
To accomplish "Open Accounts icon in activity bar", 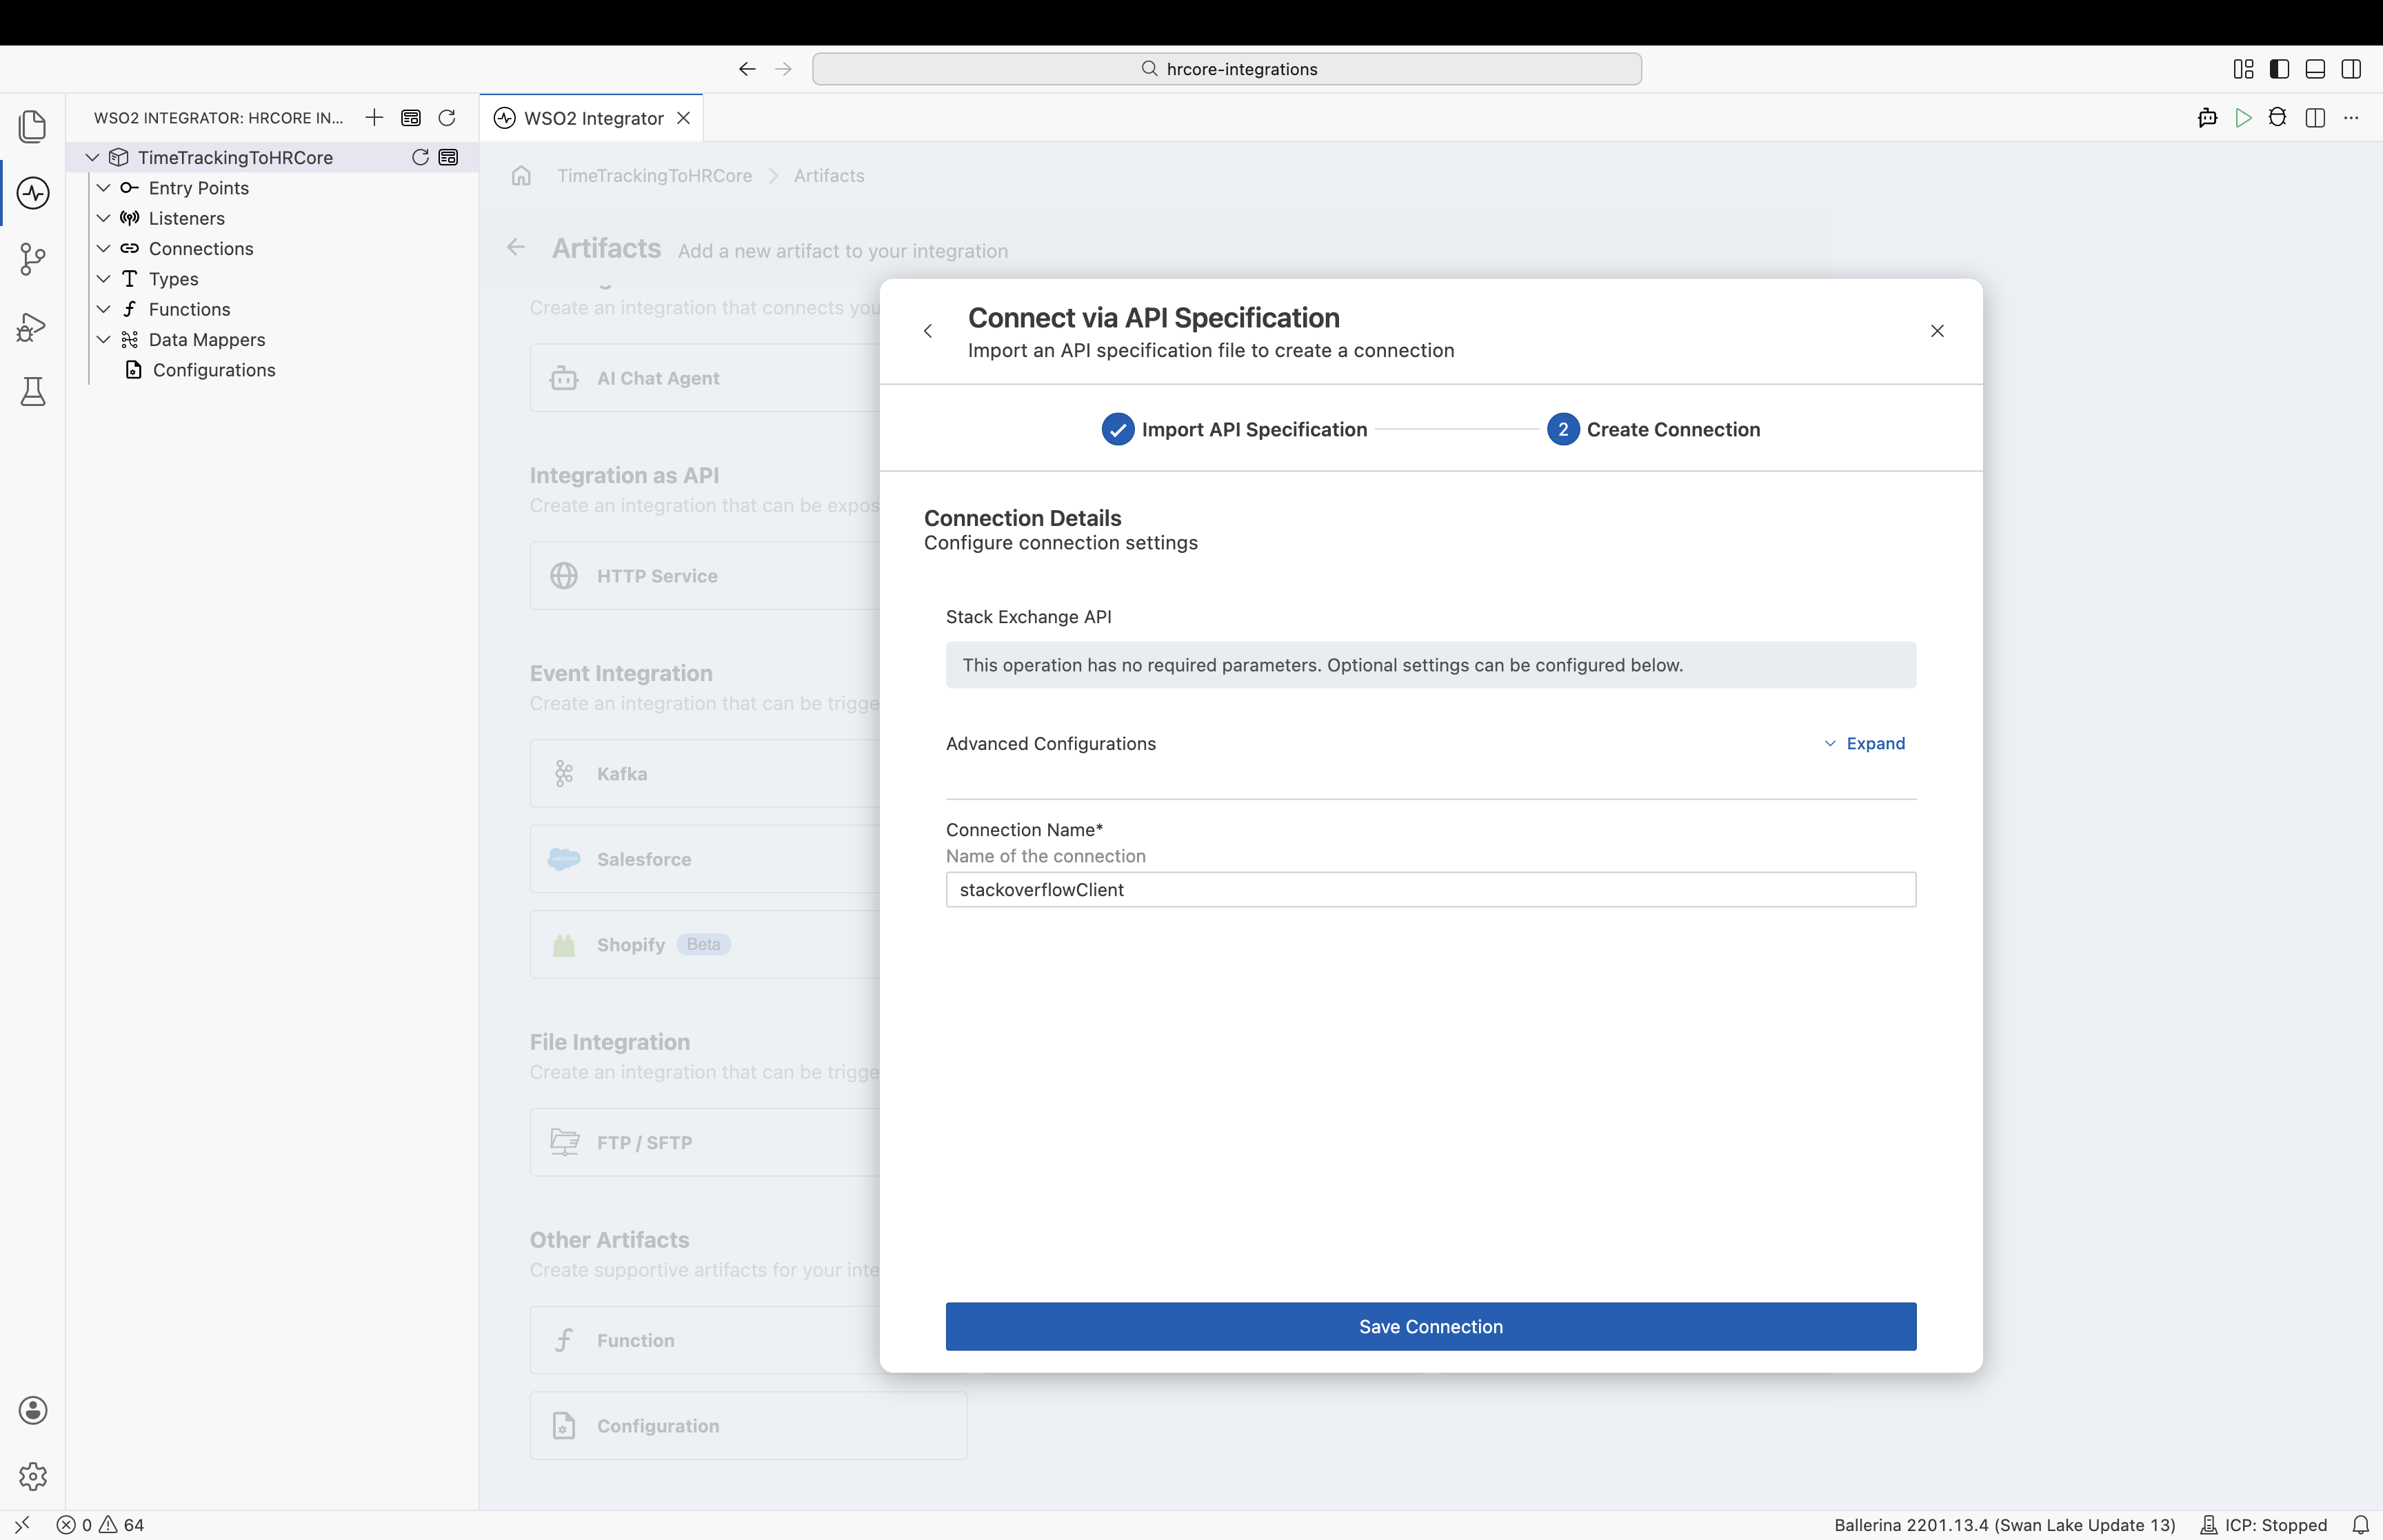I will [x=33, y=1410].
